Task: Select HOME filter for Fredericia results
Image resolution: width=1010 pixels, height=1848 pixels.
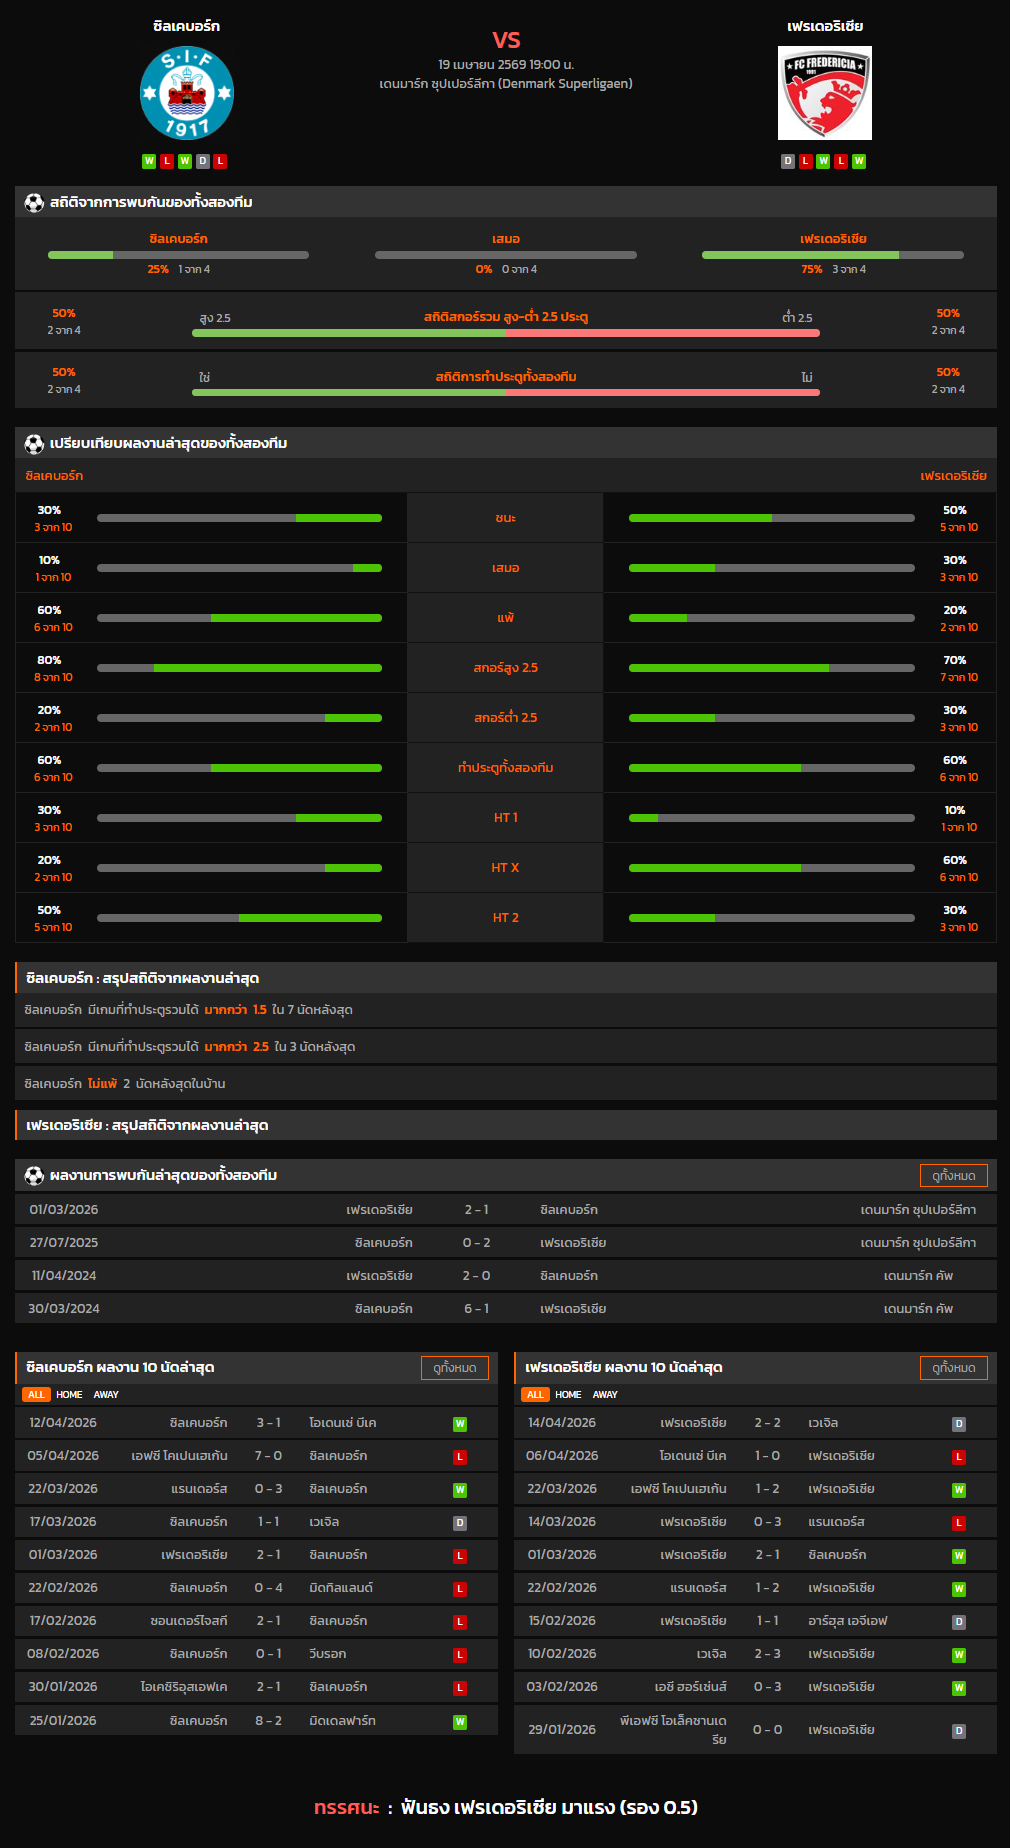Action: (568, 1395)
